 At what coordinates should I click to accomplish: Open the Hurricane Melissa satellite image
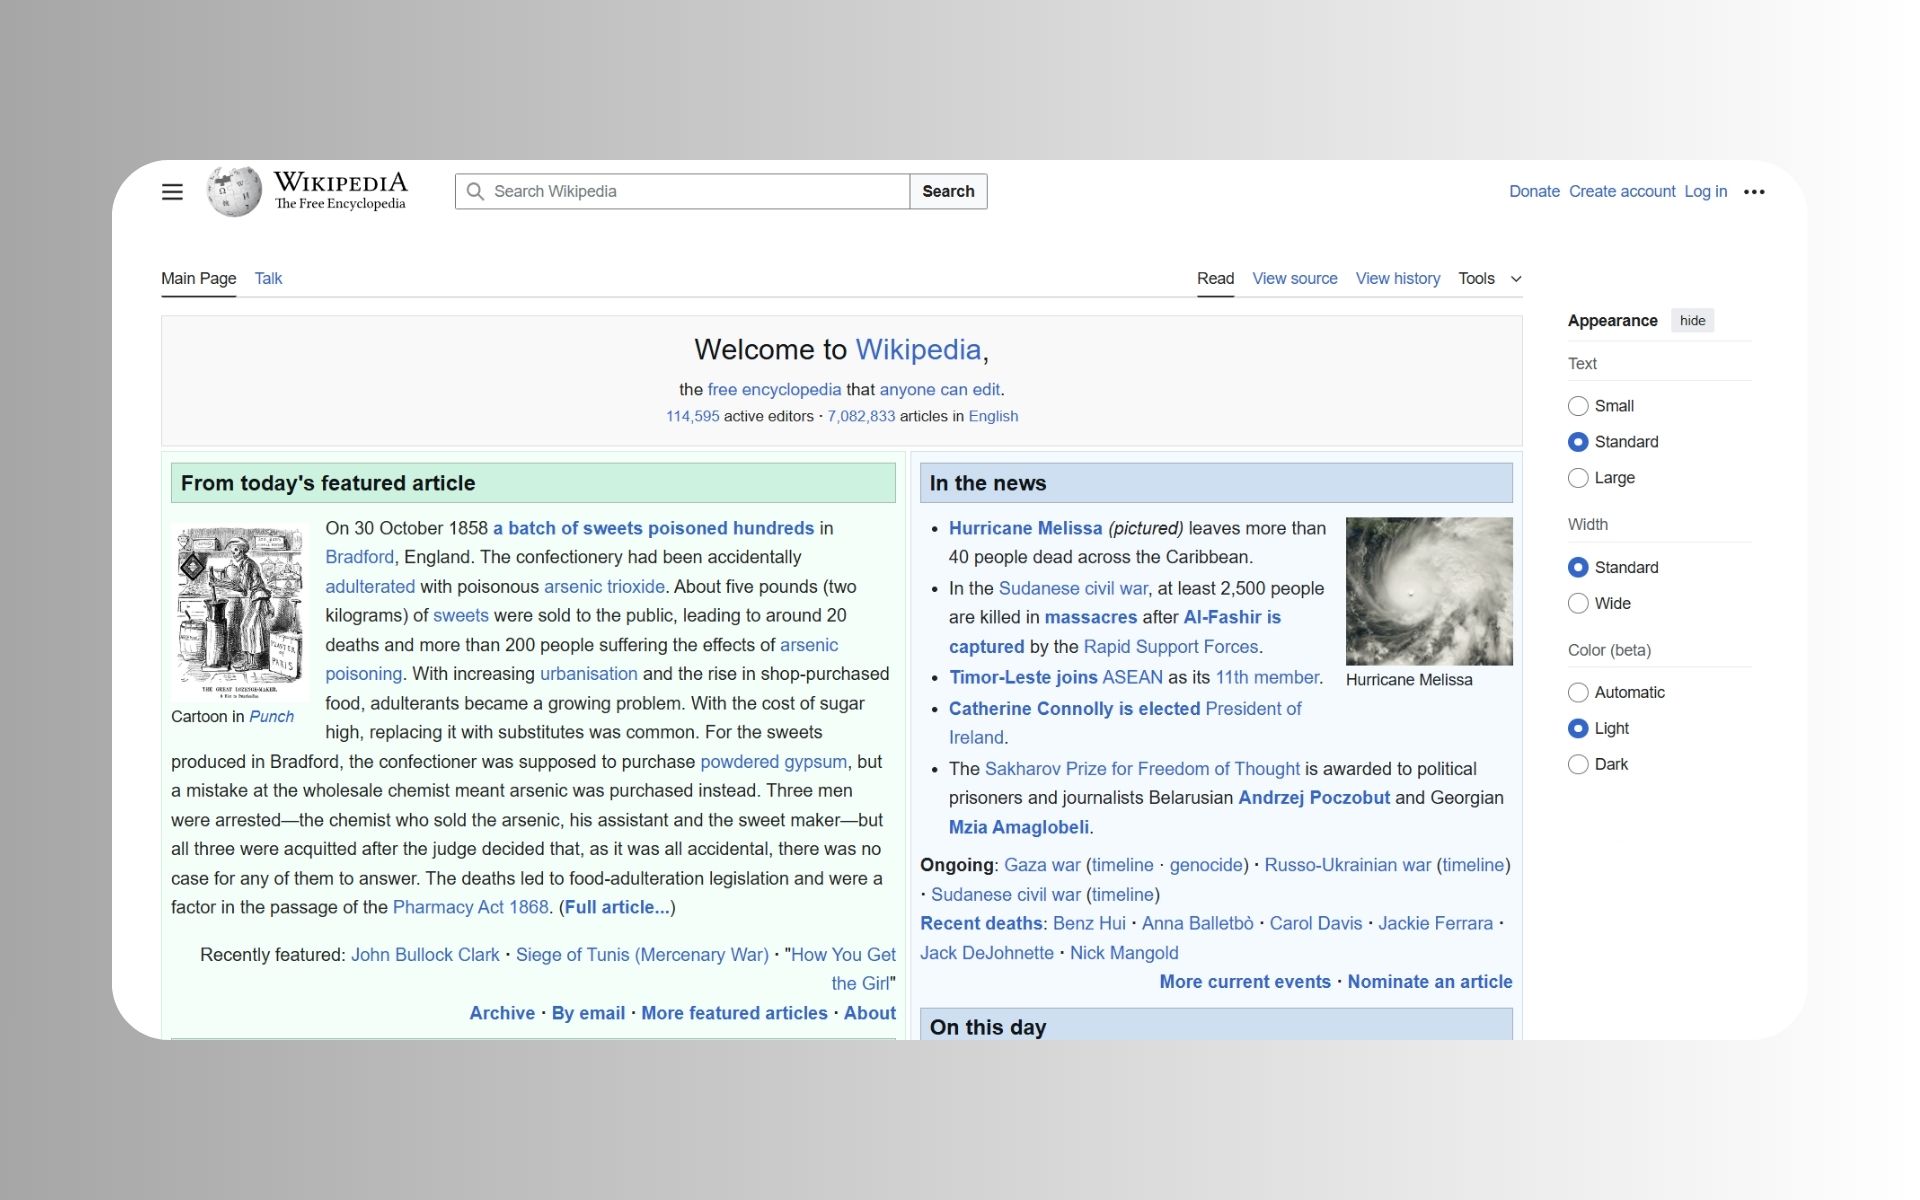pyautogui.click(x=1428, y=591)
